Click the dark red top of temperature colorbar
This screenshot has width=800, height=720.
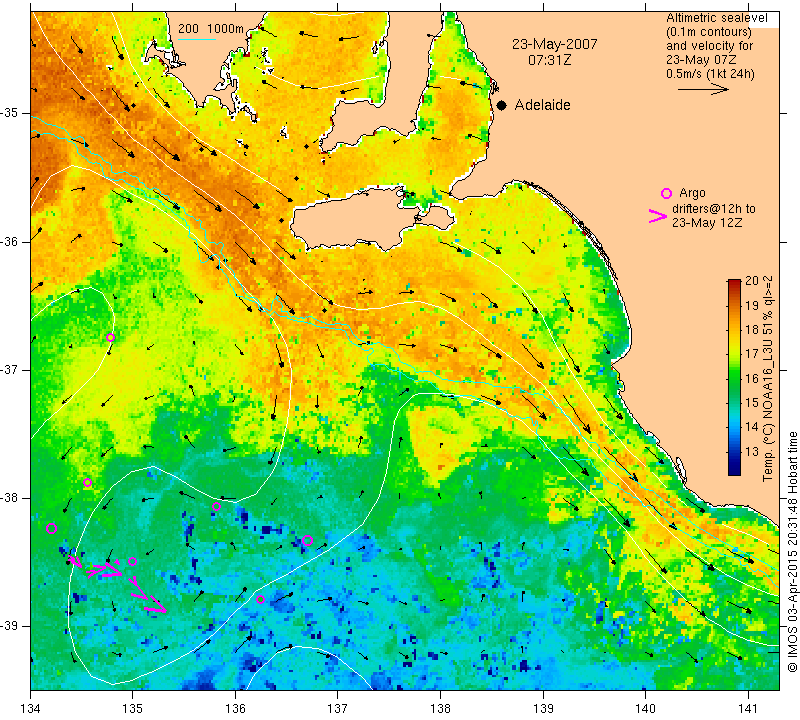[x=734, y=283]
